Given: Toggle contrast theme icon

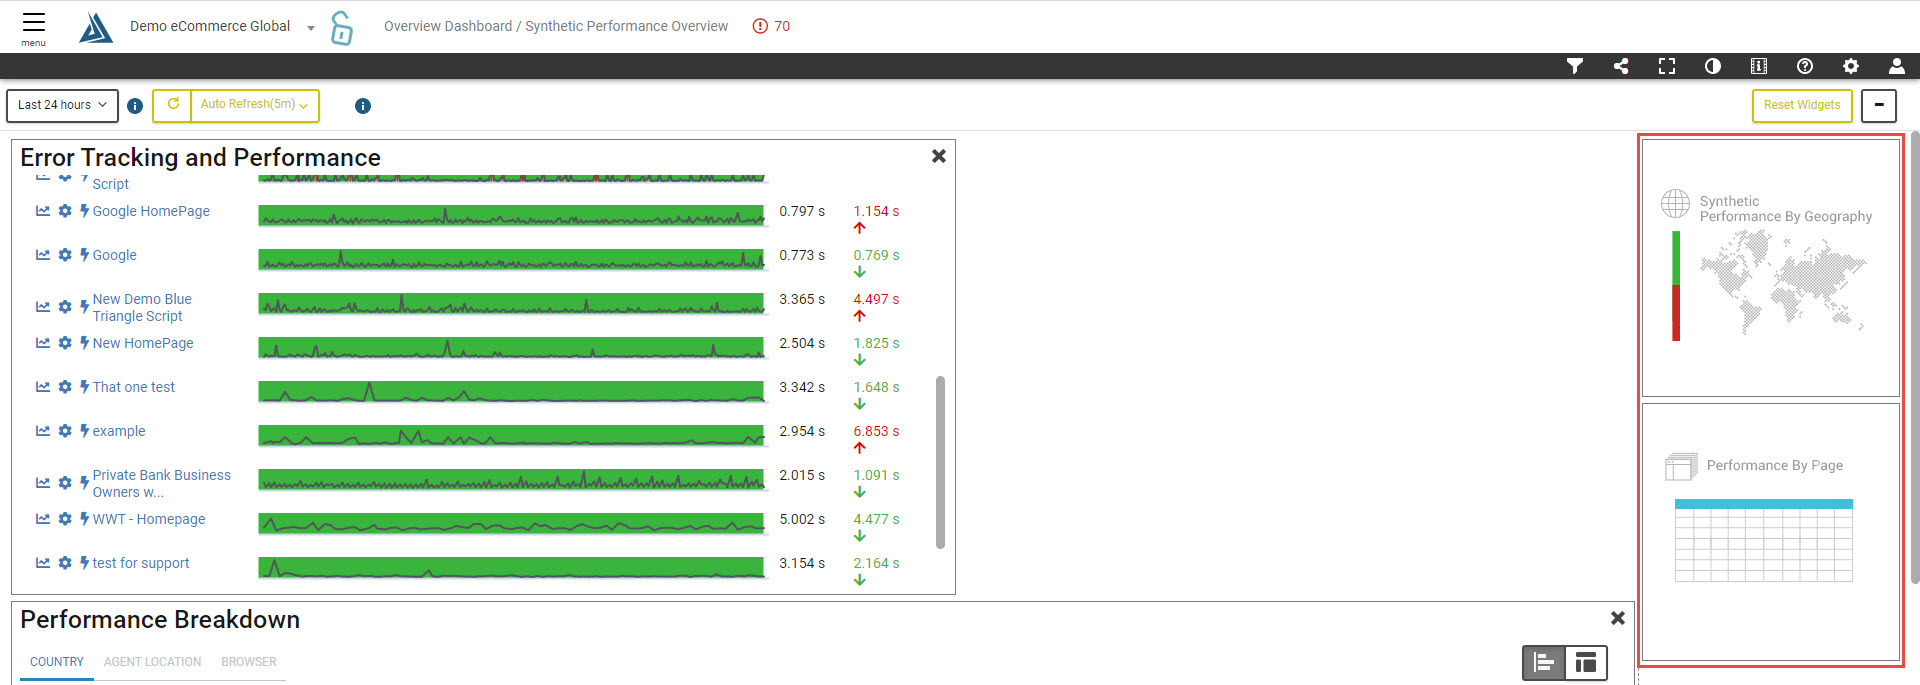Looking at the screenshot, I should coord(1713,66).
